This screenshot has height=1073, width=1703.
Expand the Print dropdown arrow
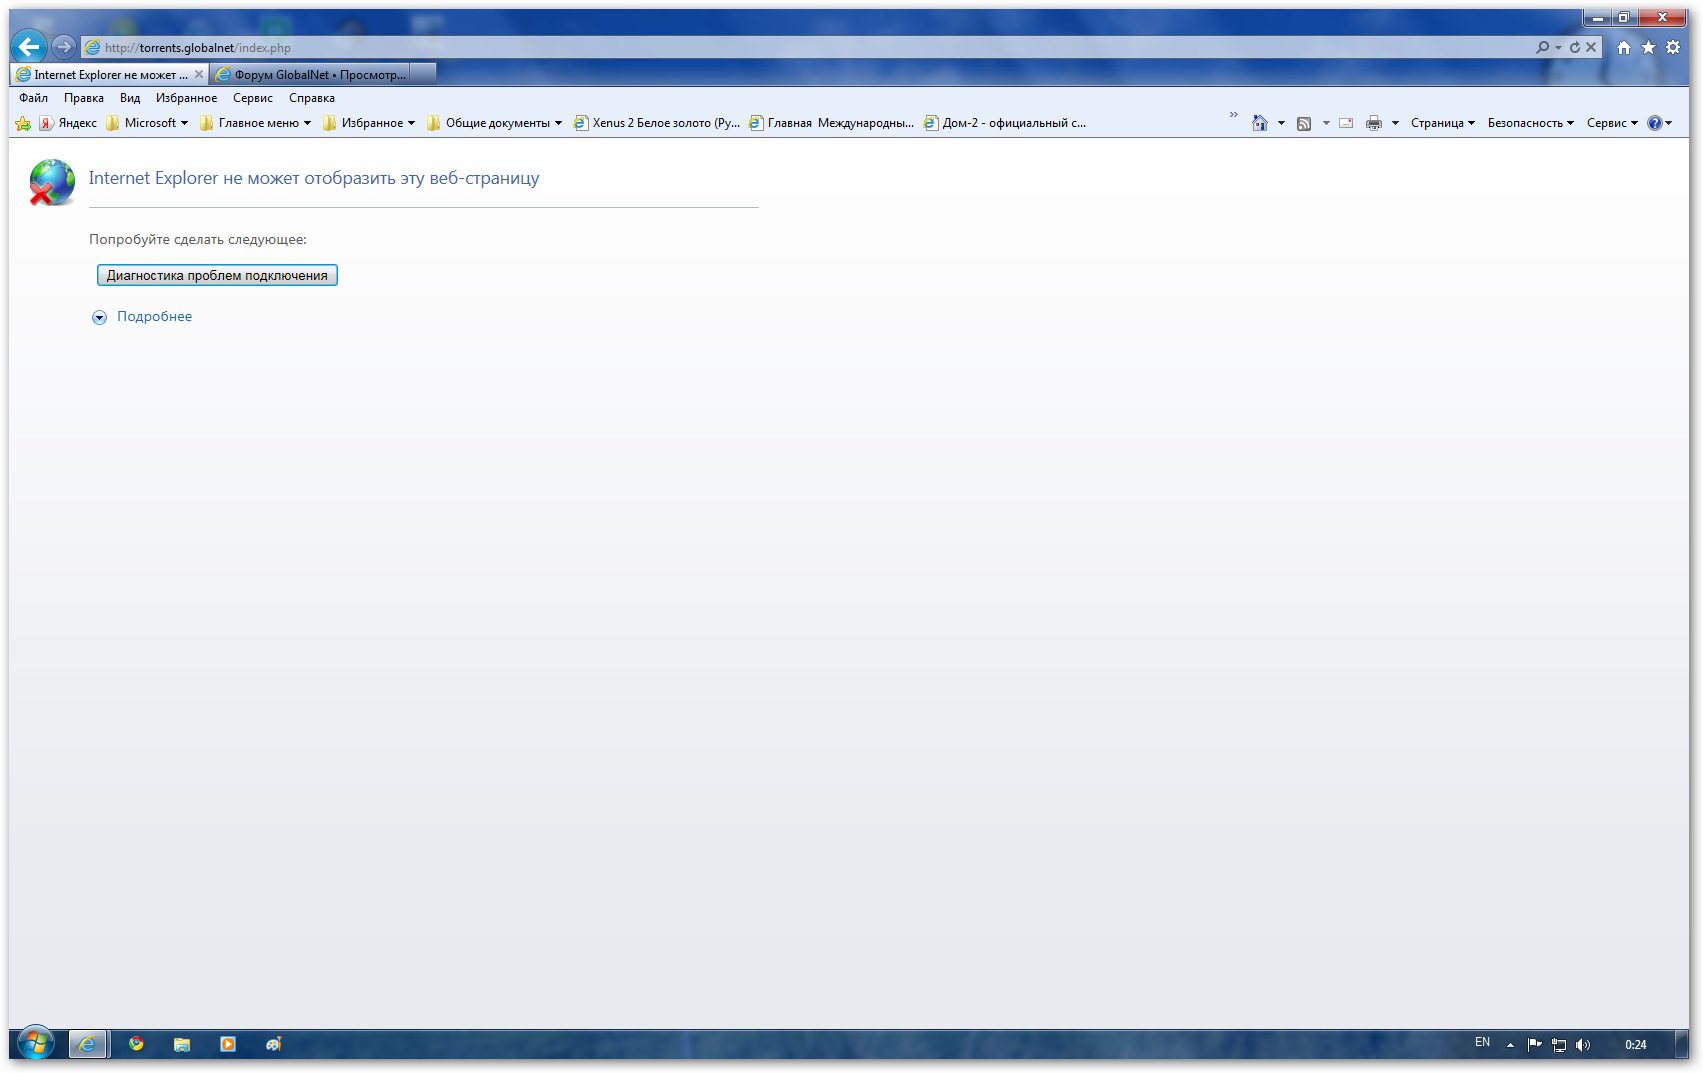(1395, 123)
